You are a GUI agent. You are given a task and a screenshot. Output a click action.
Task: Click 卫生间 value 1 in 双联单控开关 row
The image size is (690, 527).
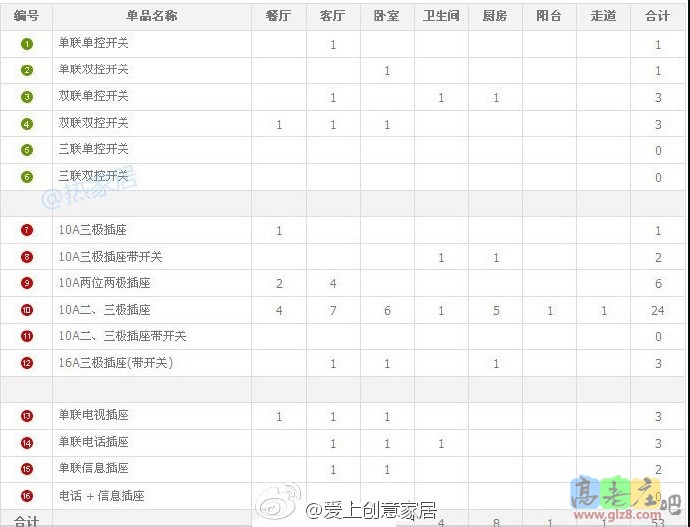click(441, 98)
